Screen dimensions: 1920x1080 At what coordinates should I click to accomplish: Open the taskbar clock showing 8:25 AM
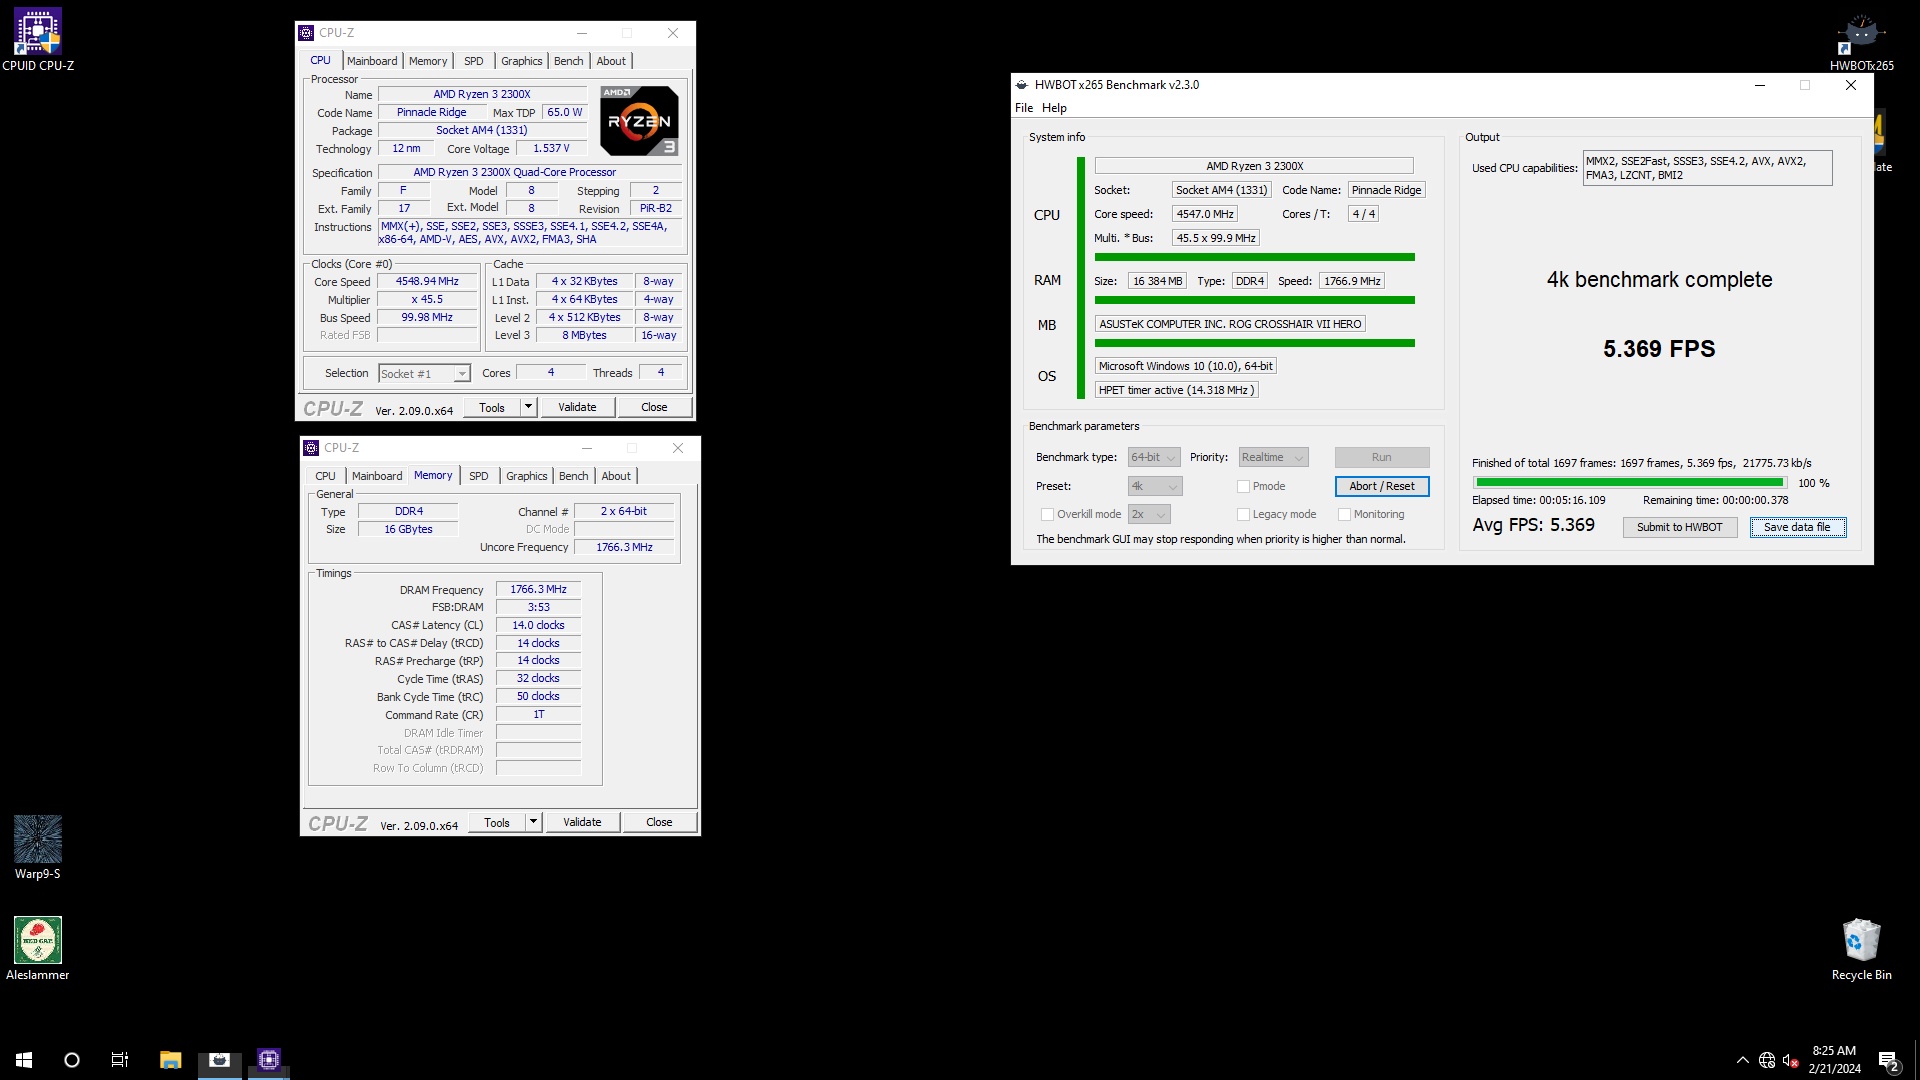1834,1060
